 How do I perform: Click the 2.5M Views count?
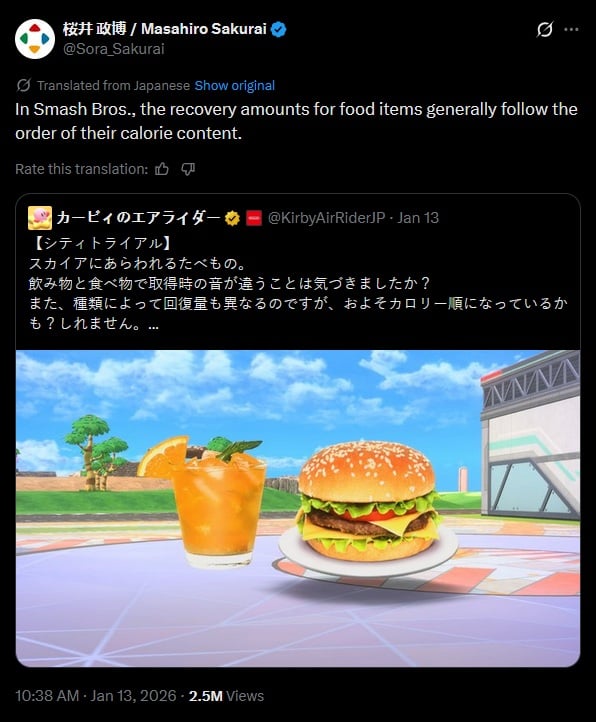pos(226,696)
